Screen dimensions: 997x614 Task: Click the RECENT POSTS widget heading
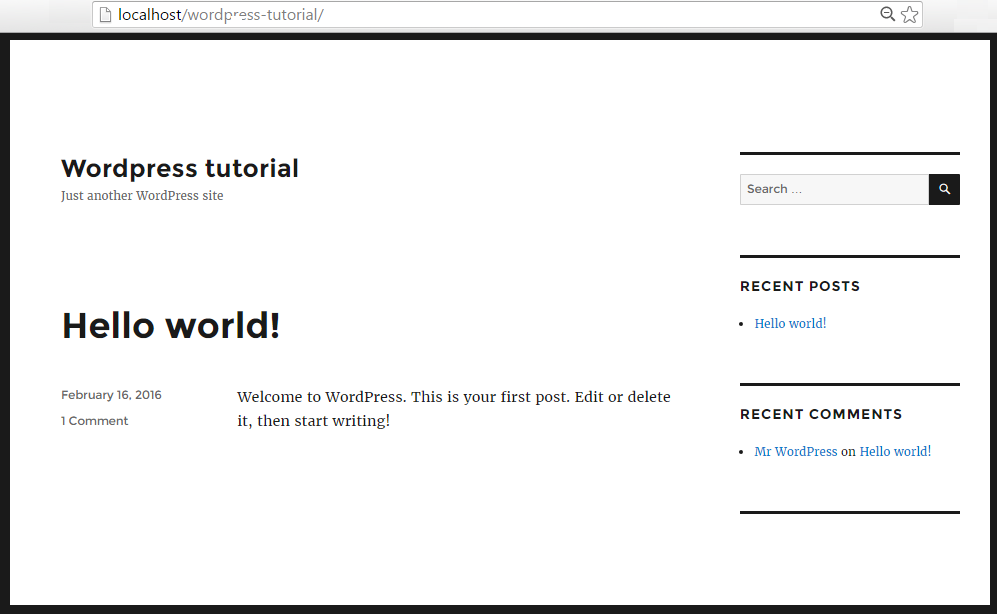[x=800, y=287]
